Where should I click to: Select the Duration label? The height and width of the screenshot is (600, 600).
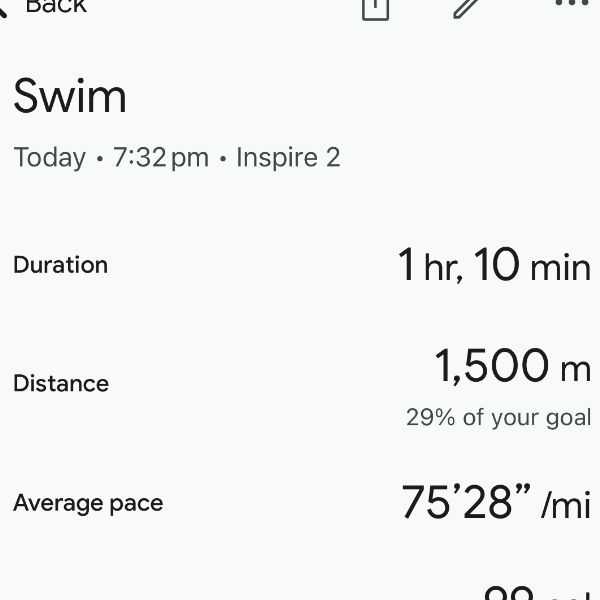point(60,265)
